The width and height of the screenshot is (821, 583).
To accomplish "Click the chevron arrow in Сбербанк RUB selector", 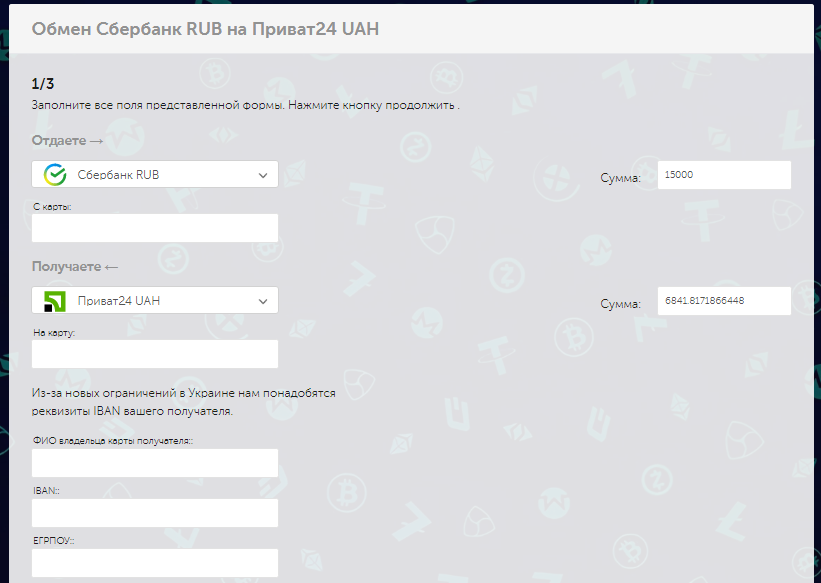I will [x=263, y=175].
